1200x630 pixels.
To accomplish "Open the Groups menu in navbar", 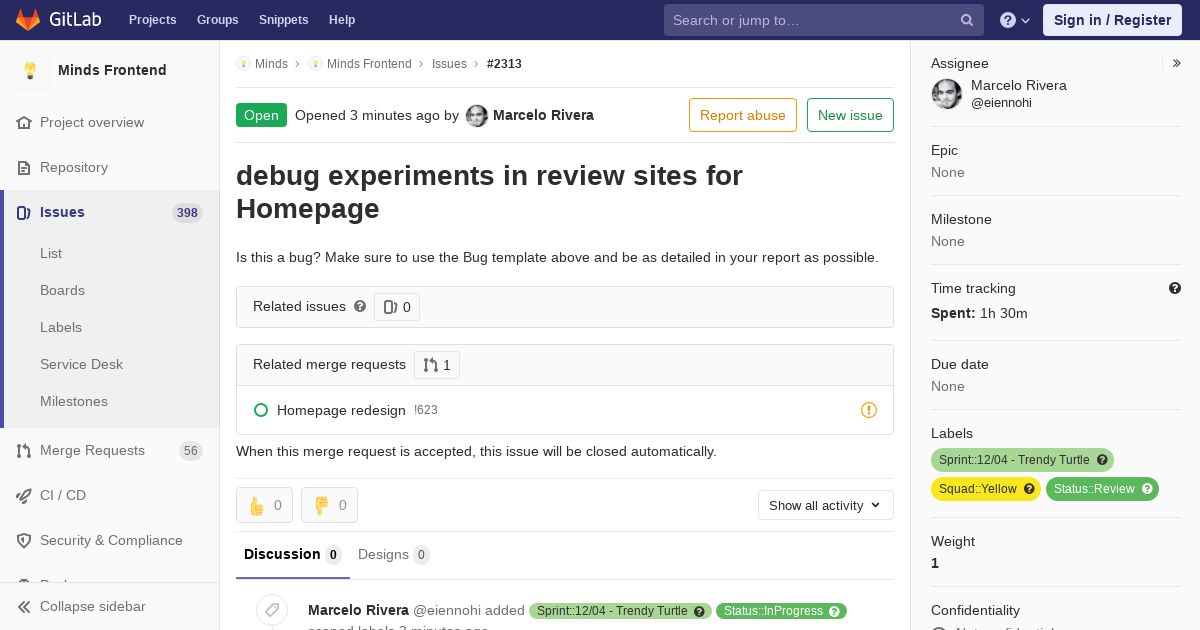I will [x=217, y=20].
